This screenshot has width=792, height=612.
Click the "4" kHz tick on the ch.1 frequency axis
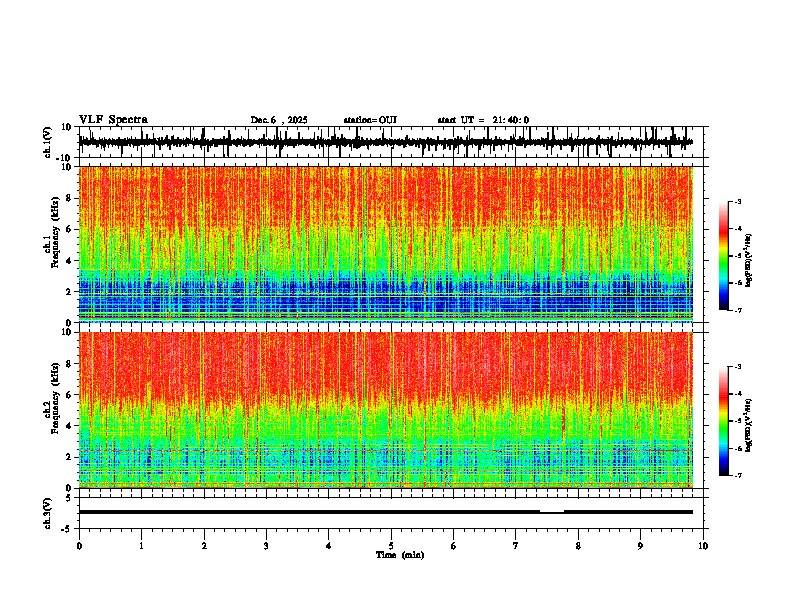(x=70, y=261)
